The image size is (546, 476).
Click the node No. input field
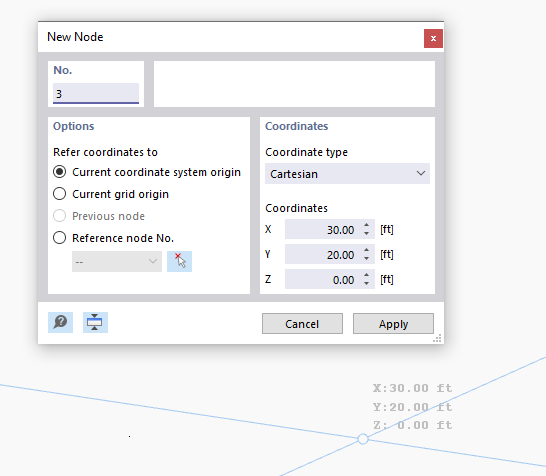pos(96,93)
